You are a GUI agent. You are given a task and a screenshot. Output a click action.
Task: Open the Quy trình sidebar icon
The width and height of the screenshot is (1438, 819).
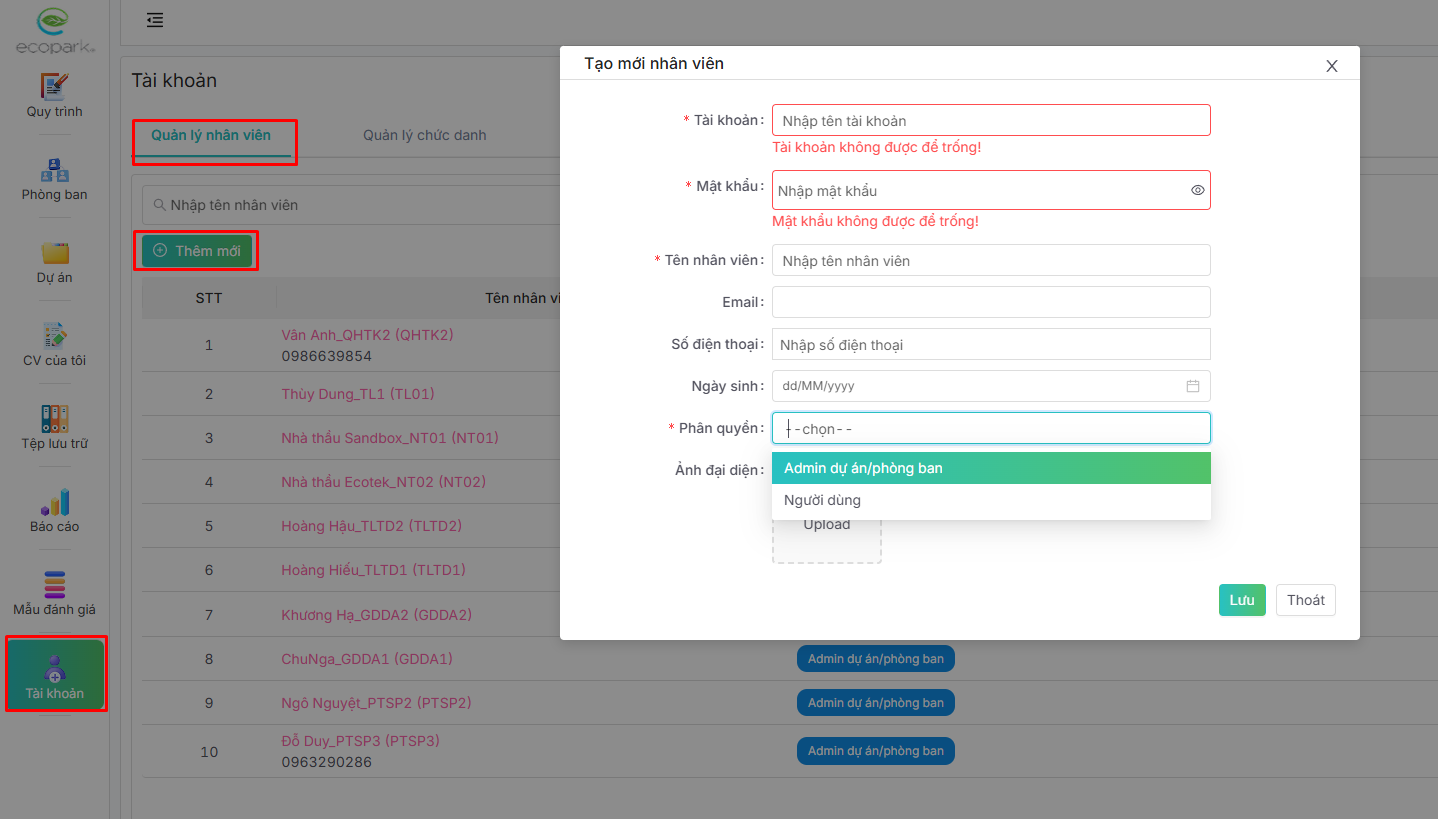click(x=54, y=87)
